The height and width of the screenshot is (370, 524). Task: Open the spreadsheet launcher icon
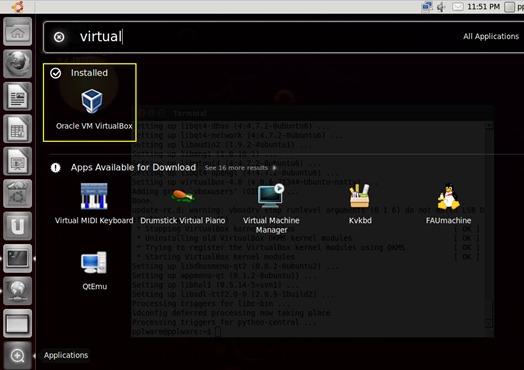[x=17, y=129]
